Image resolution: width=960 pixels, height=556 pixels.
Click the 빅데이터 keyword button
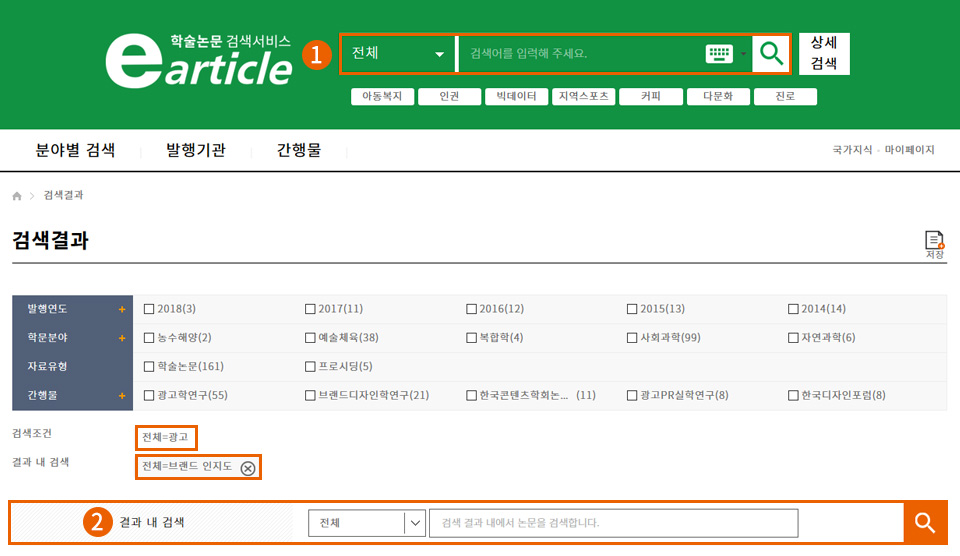(x=516, y=97)
